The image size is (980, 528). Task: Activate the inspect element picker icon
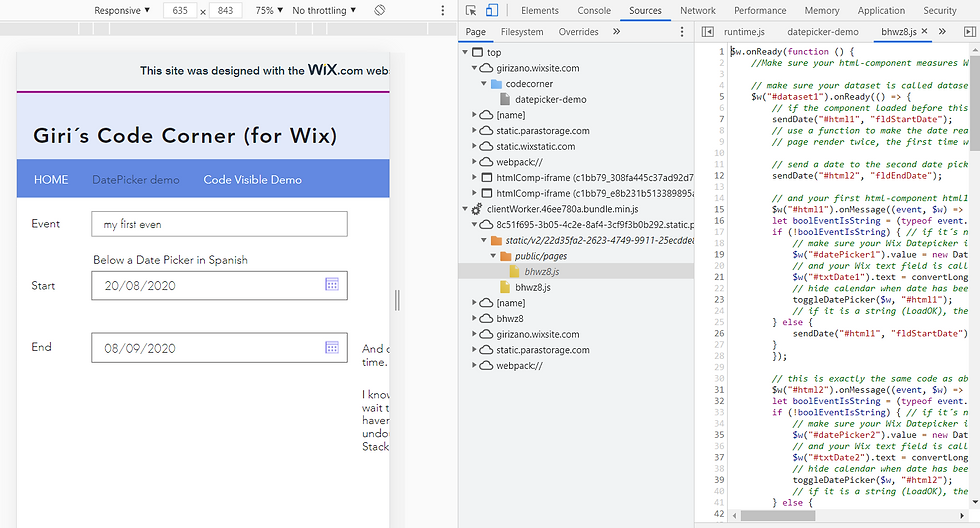[x=471, y=10]
